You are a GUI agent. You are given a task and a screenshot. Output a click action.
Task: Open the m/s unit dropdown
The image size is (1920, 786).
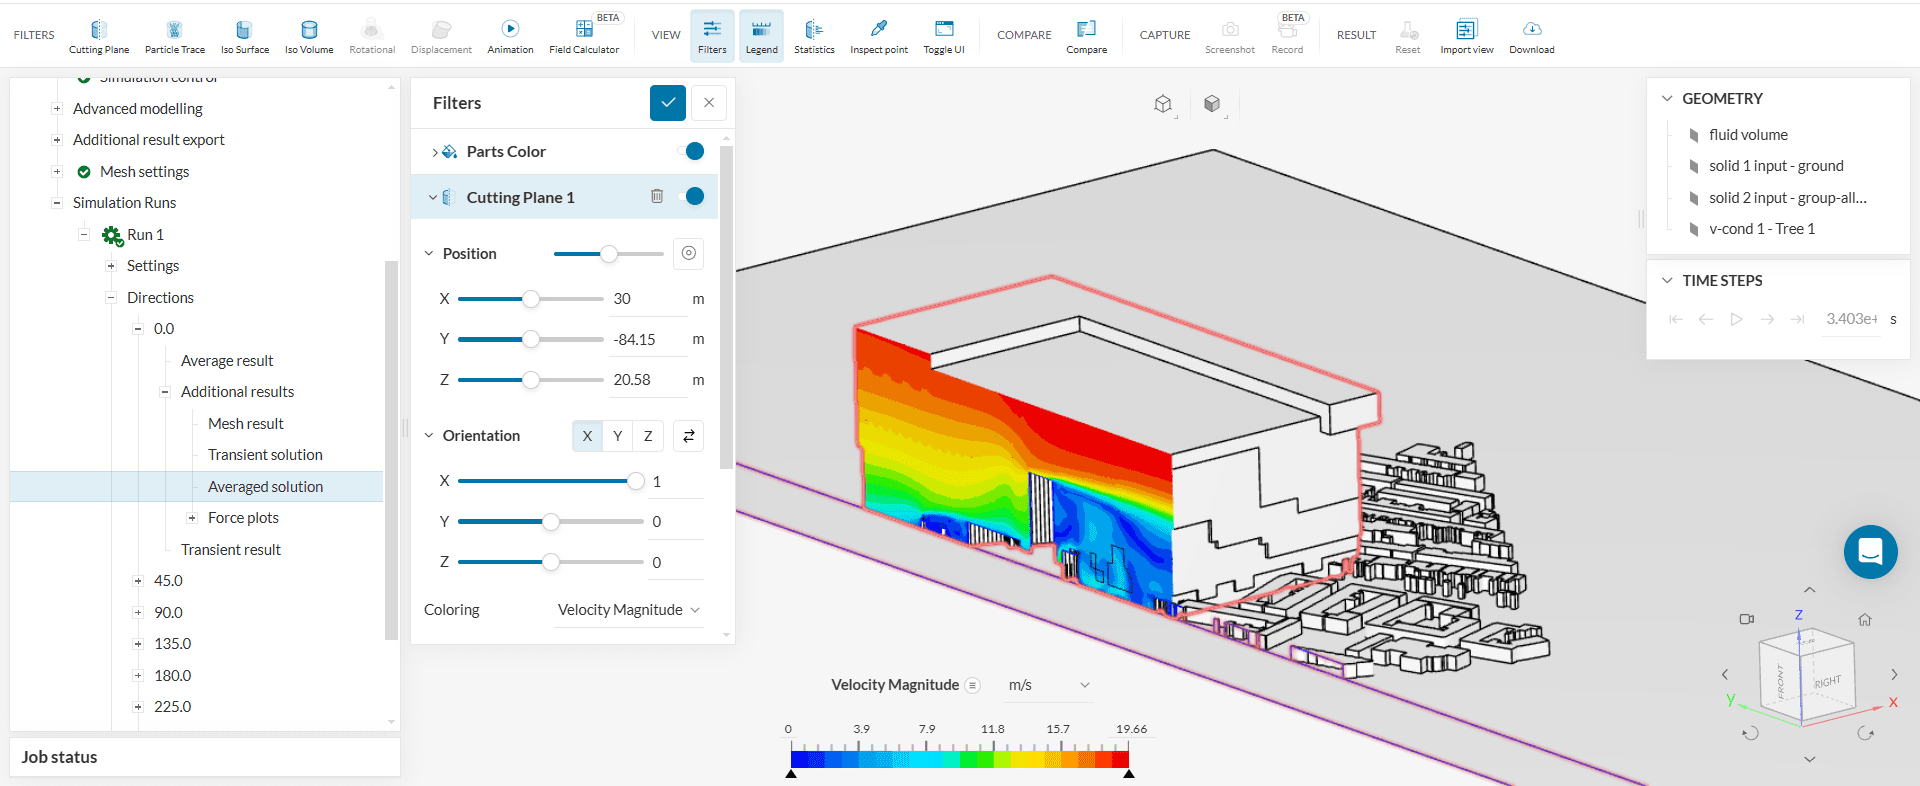1048,685
